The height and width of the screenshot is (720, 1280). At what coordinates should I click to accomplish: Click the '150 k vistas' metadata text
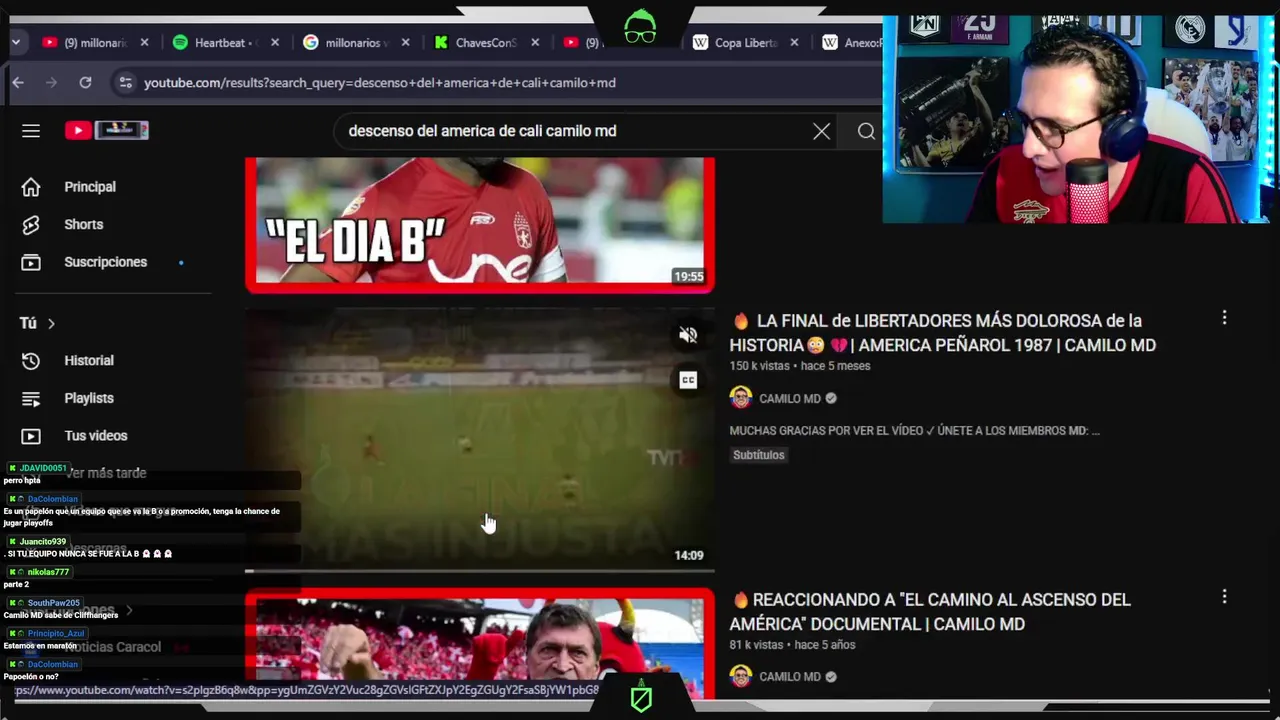tap(760, 366)
